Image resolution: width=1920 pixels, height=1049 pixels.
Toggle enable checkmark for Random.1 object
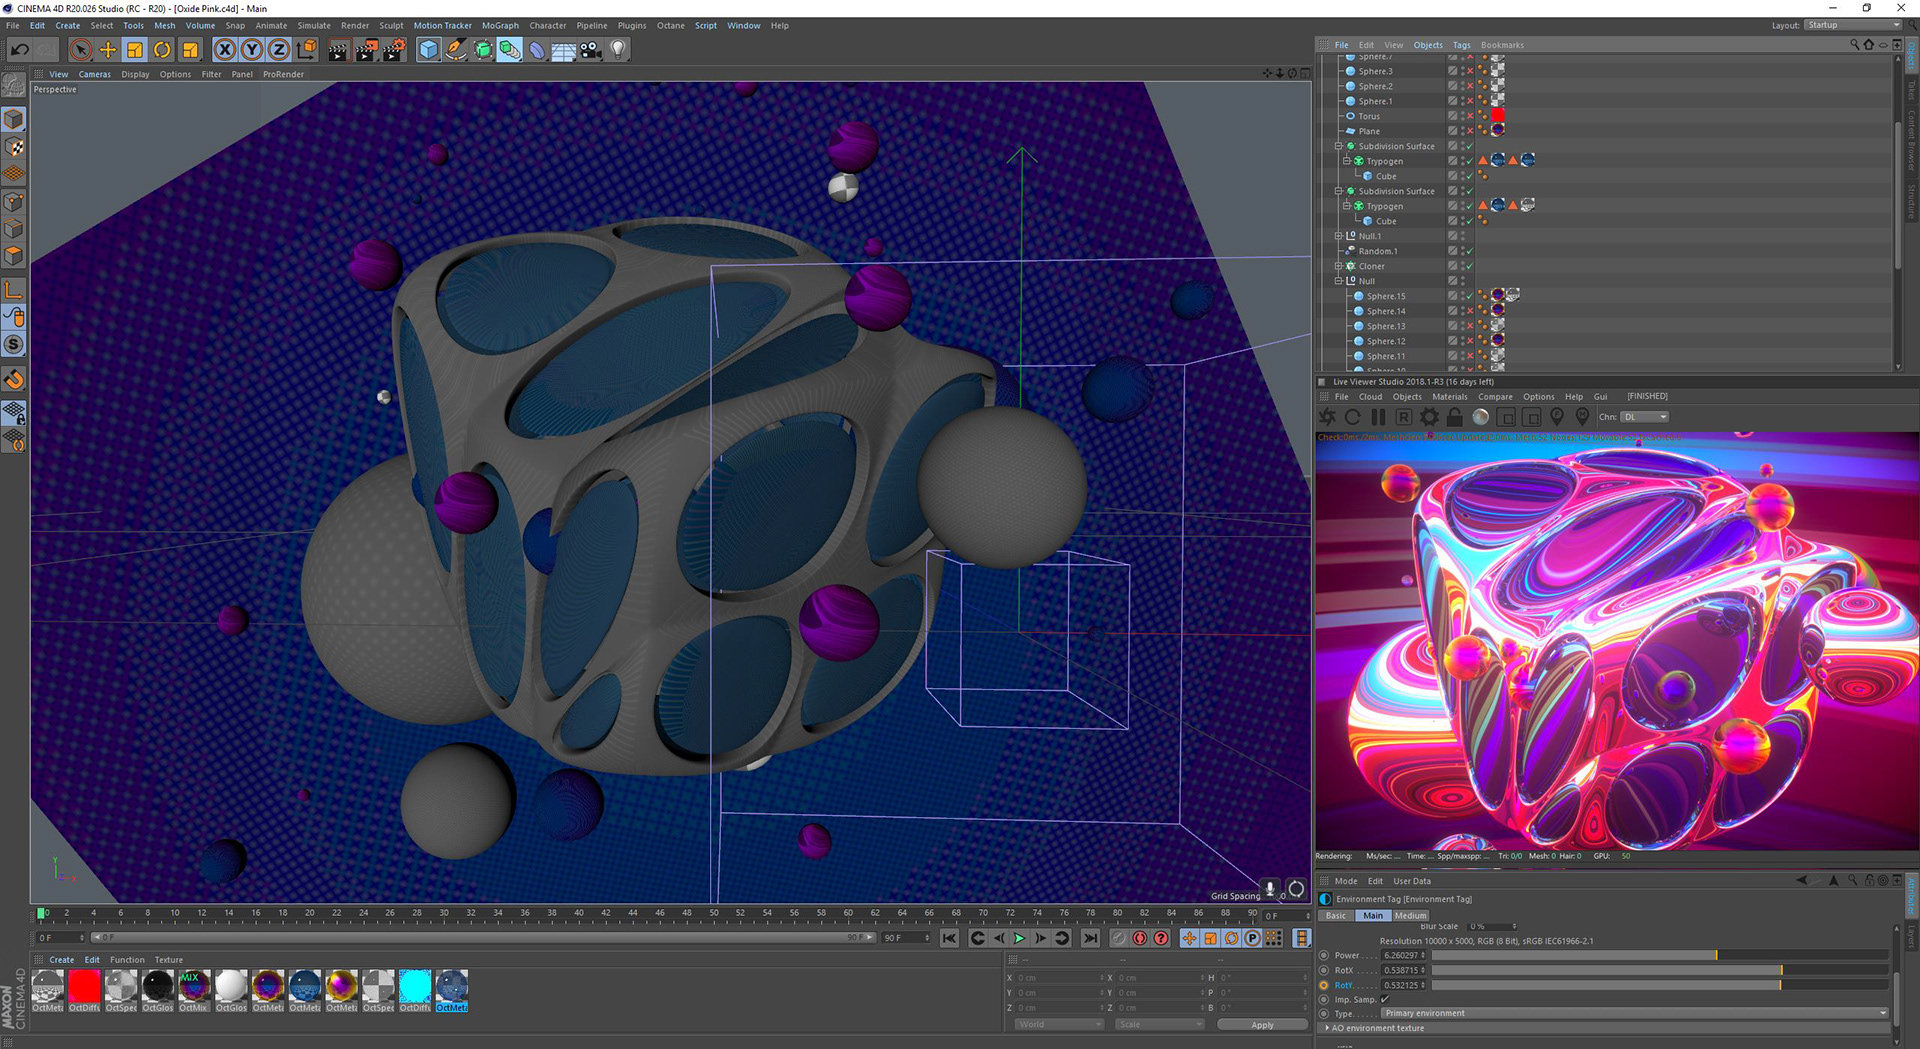pos(1469,251)
